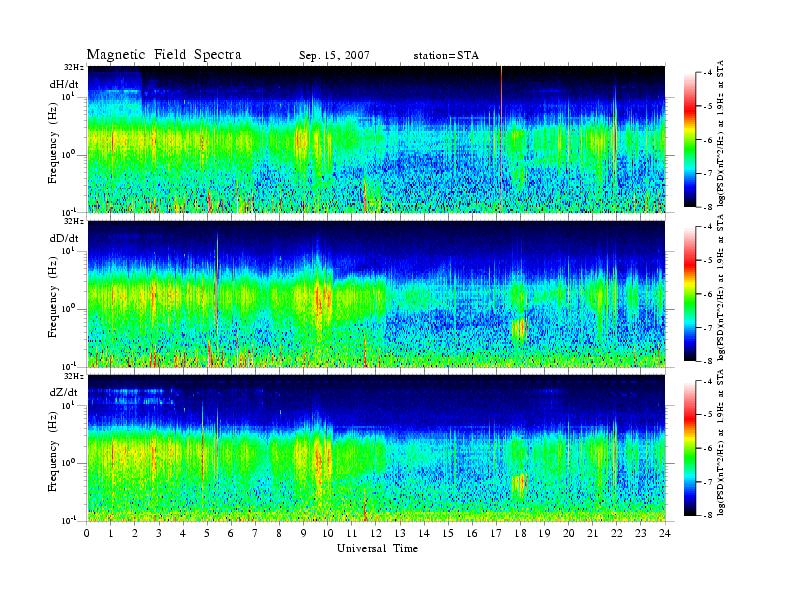Select the dZ/dt panel label
The width and height of the screenshot is (792, 612).
click(x=64, y=392)
